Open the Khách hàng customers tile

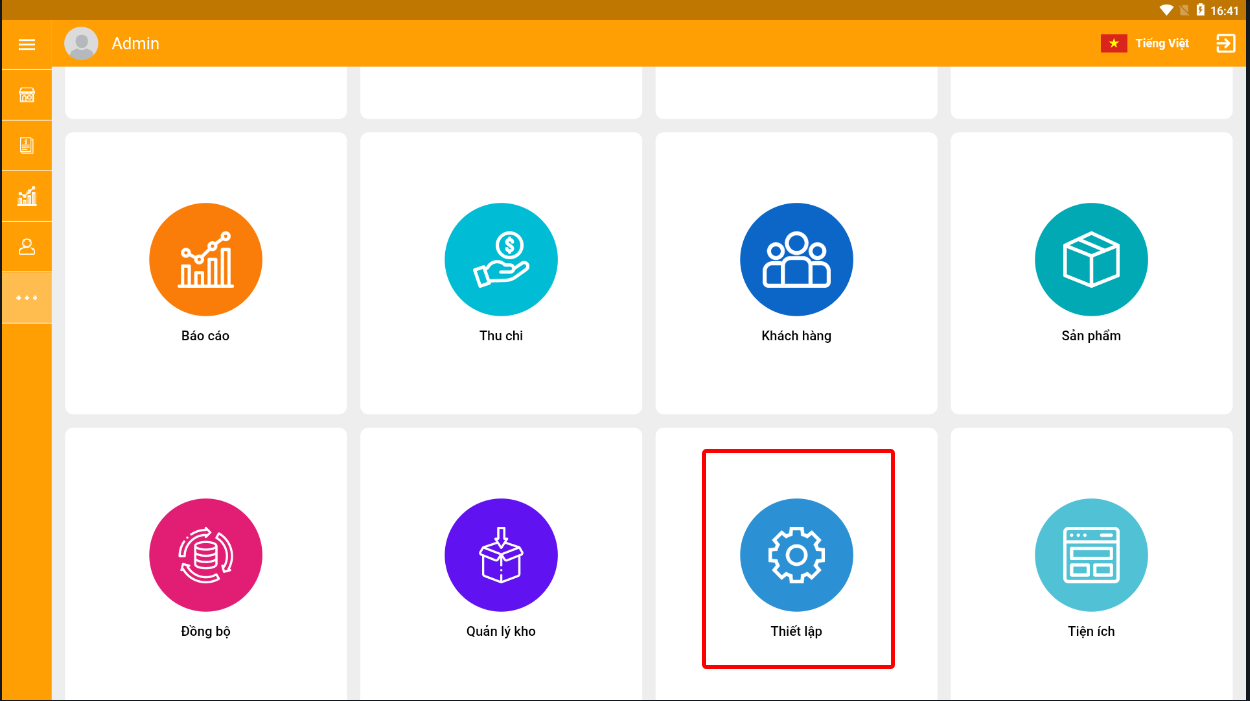click(x=796, y=272)
